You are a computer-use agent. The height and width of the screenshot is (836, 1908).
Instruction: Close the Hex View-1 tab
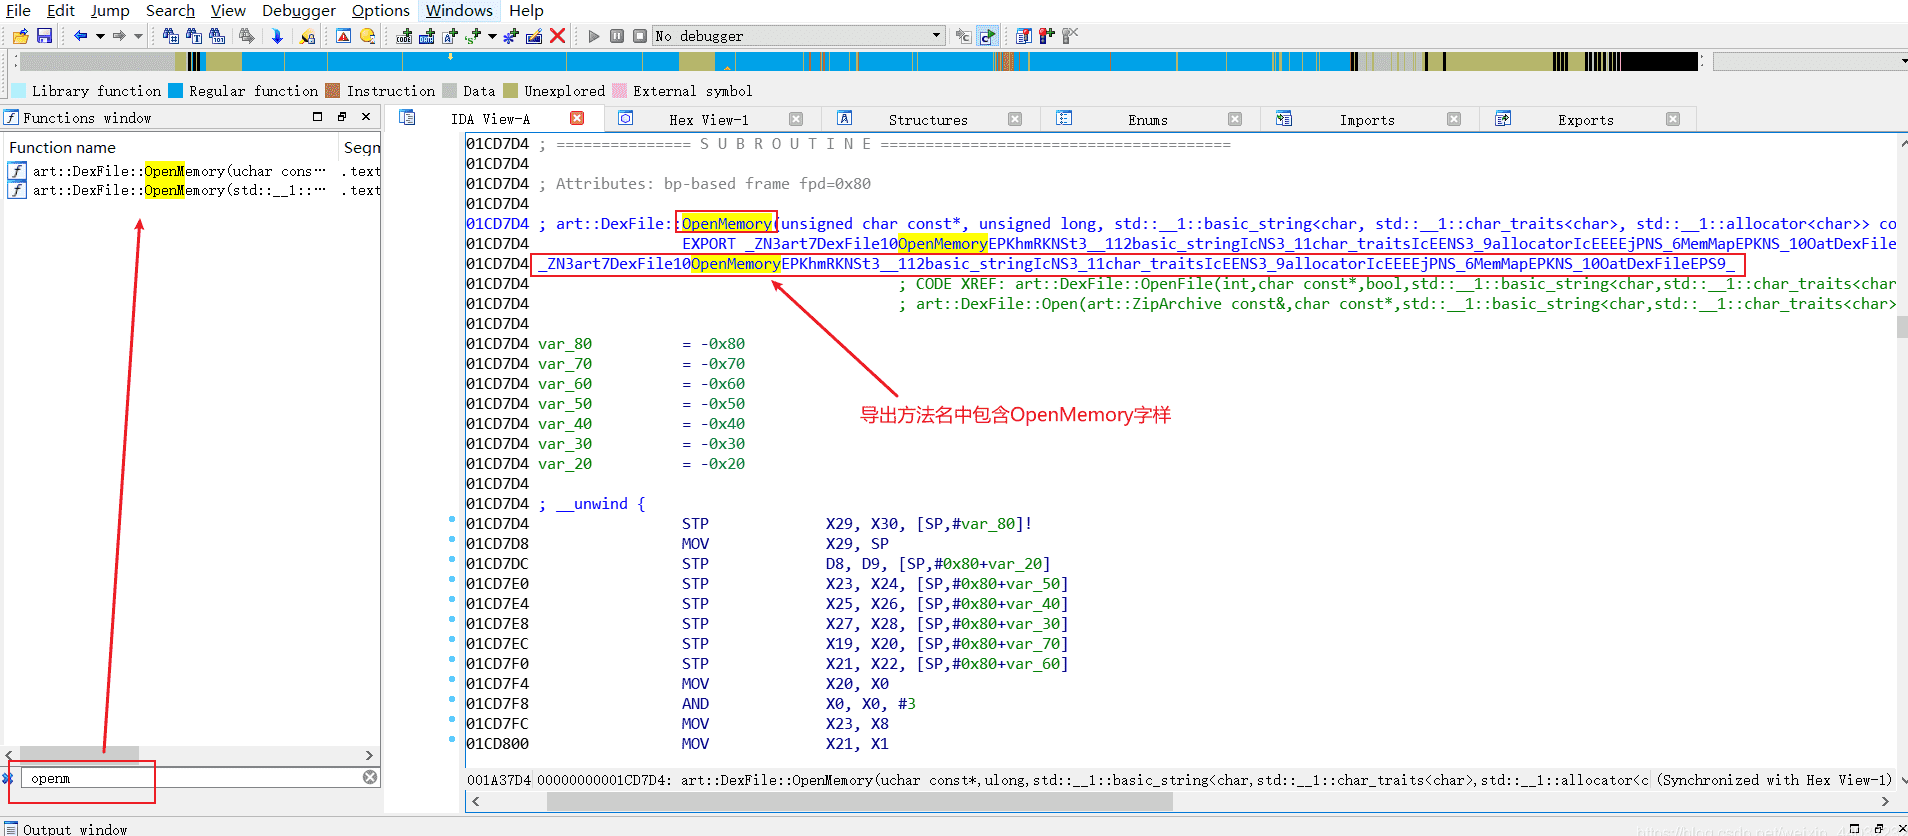click(x=796, y=119)
